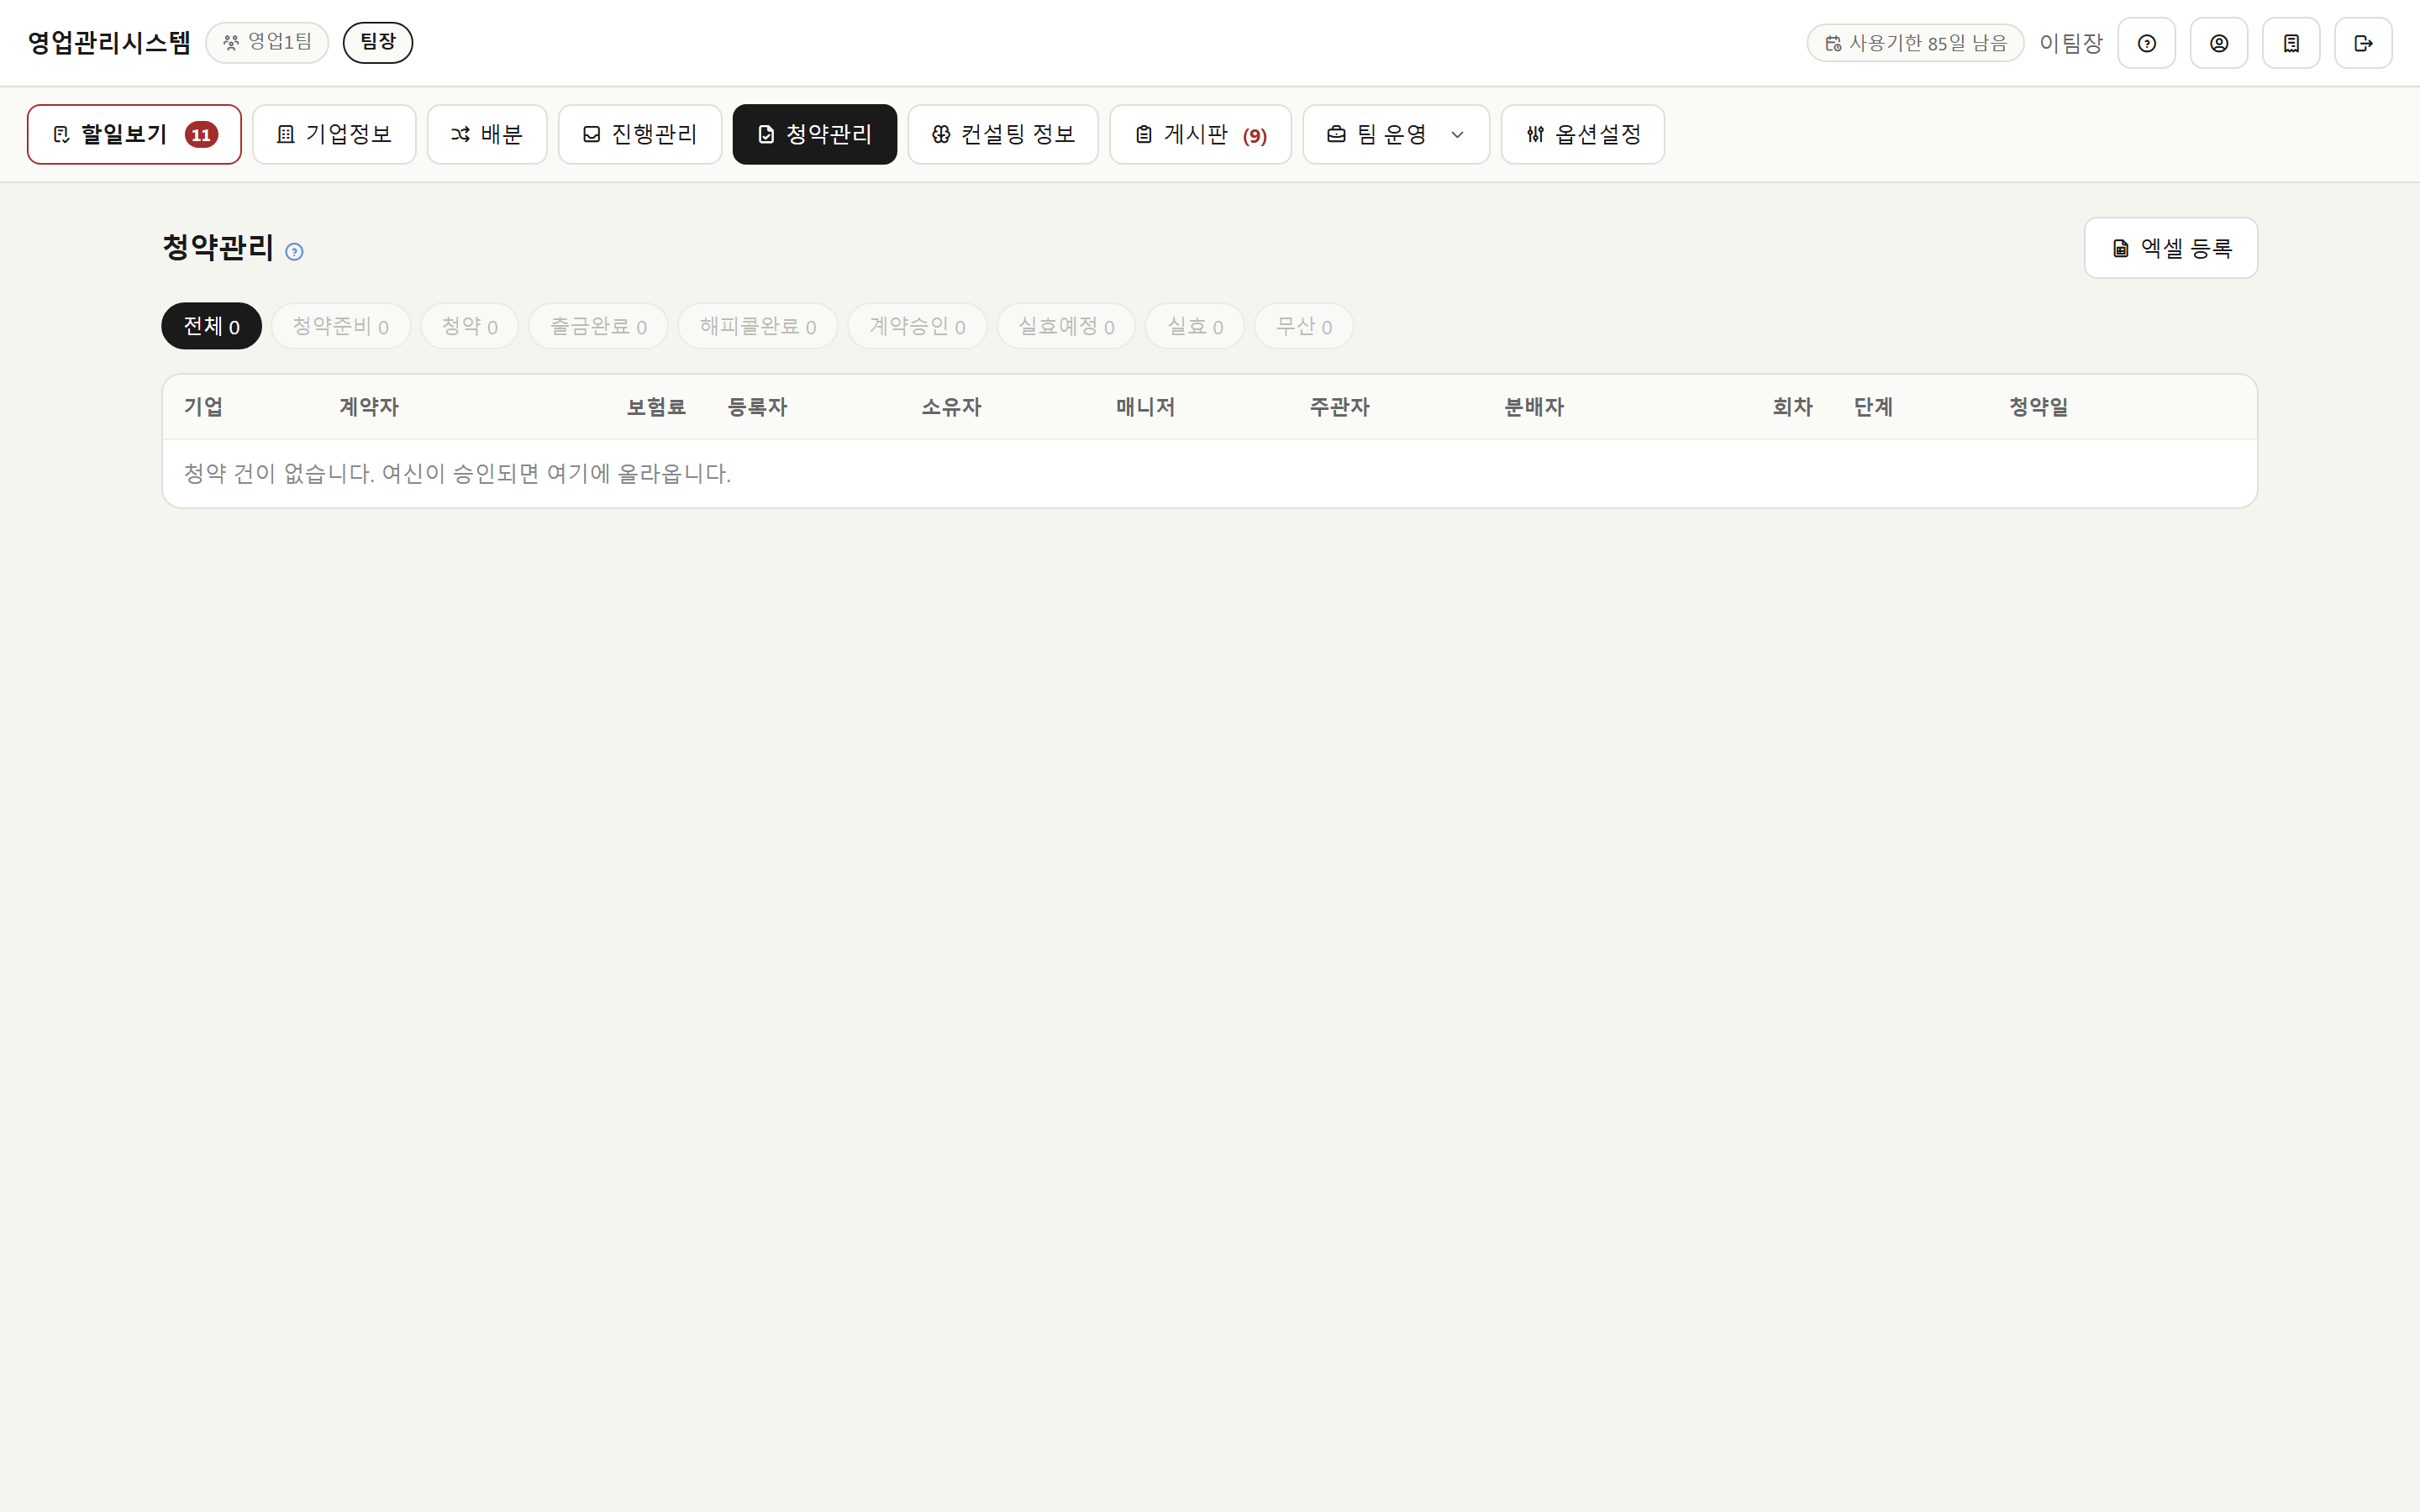Switch to the 진행관리 tab

point(640,134)
